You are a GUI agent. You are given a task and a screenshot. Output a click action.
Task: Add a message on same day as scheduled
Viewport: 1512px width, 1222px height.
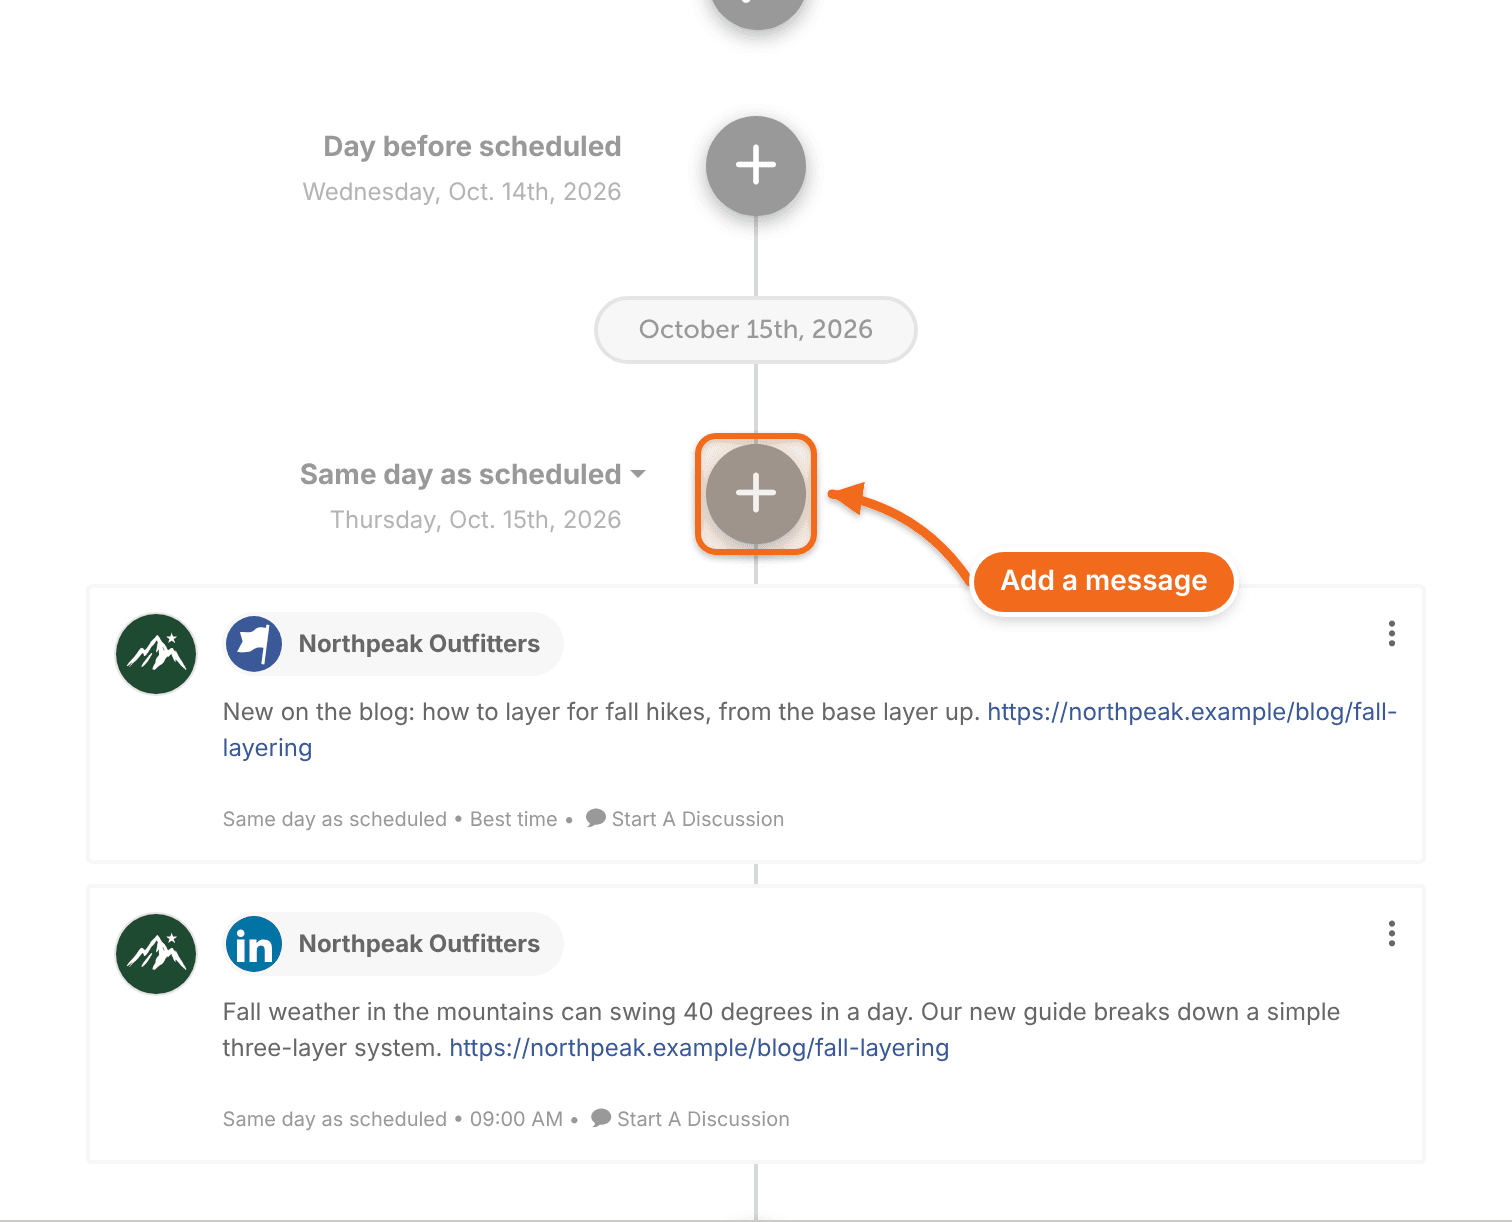point(756,494)
